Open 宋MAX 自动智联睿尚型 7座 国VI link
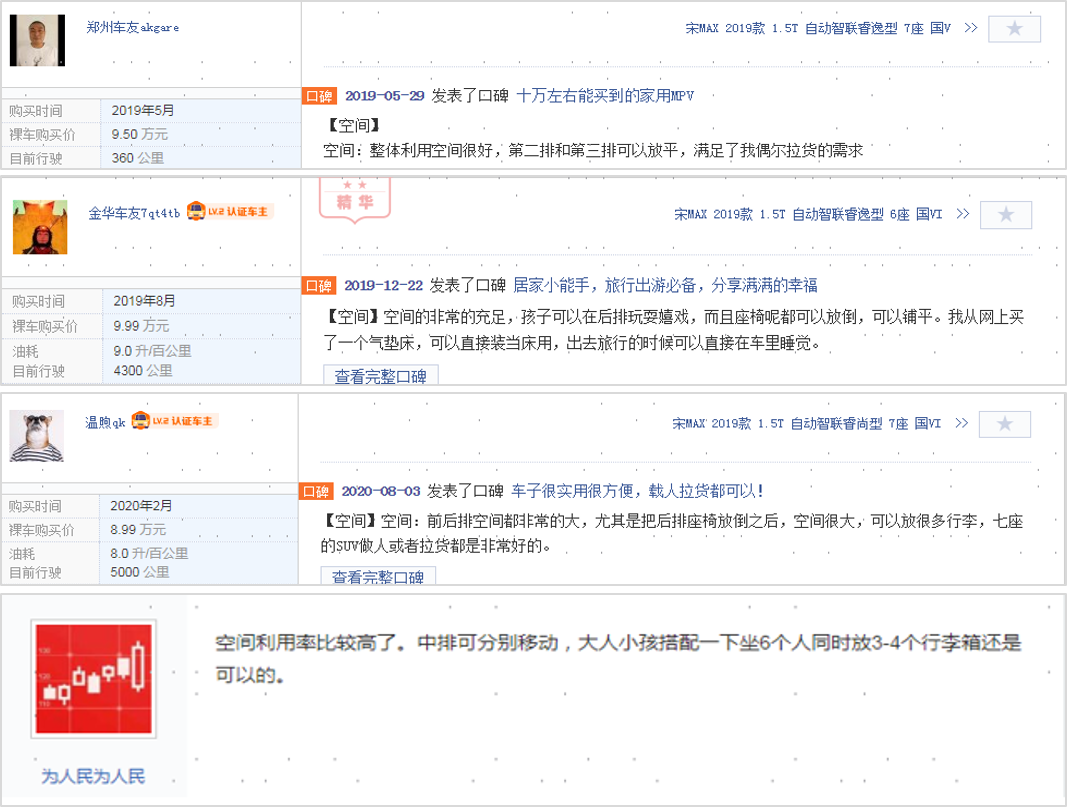Viewport: 1067px width, 807px height. click(806, 424)
